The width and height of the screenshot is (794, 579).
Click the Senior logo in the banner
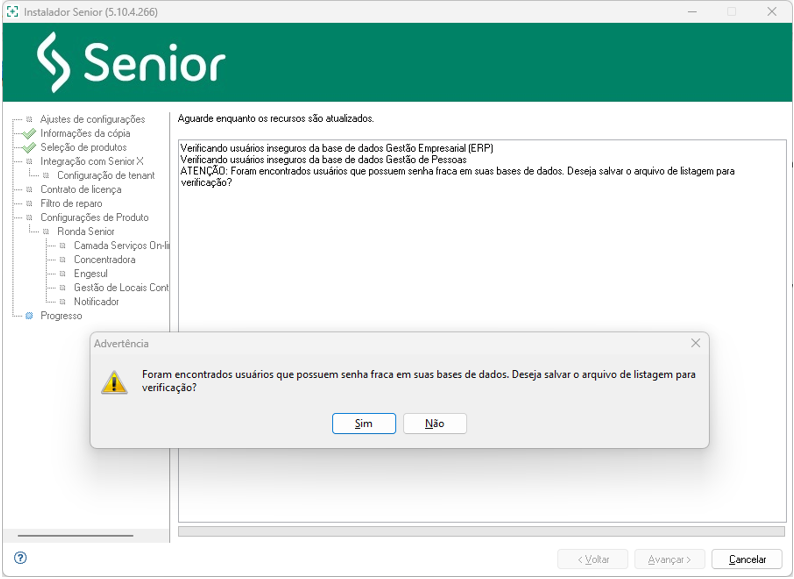(x=131, y=62)
